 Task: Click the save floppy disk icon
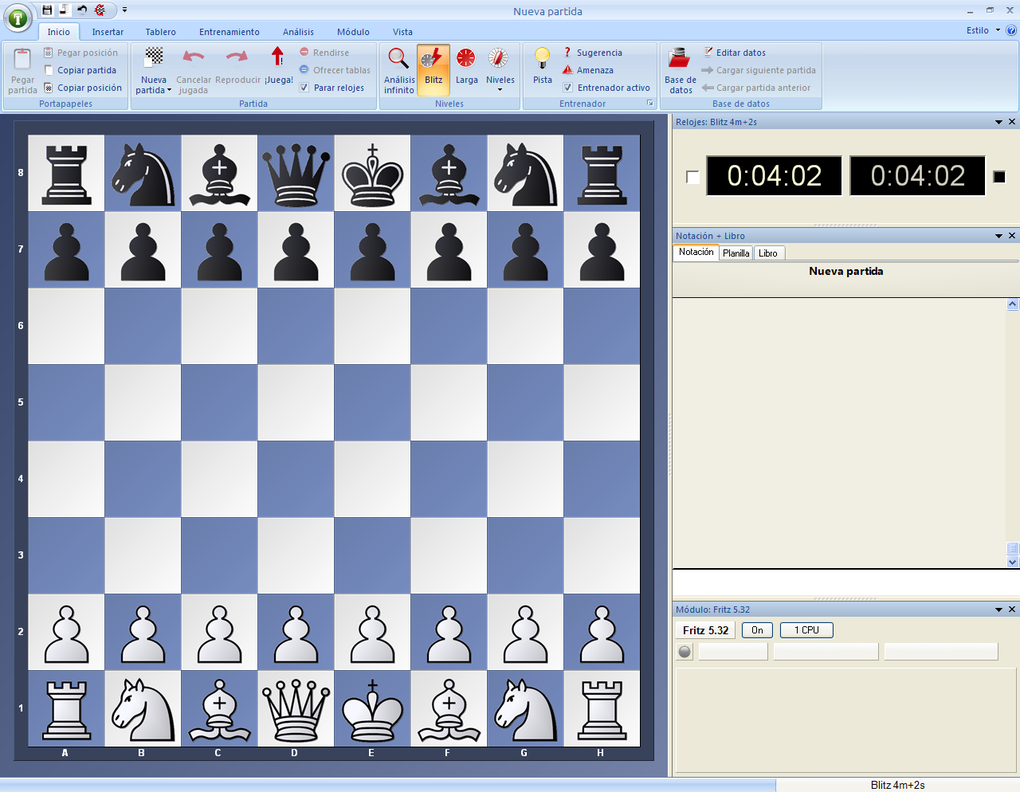point(47,10)
